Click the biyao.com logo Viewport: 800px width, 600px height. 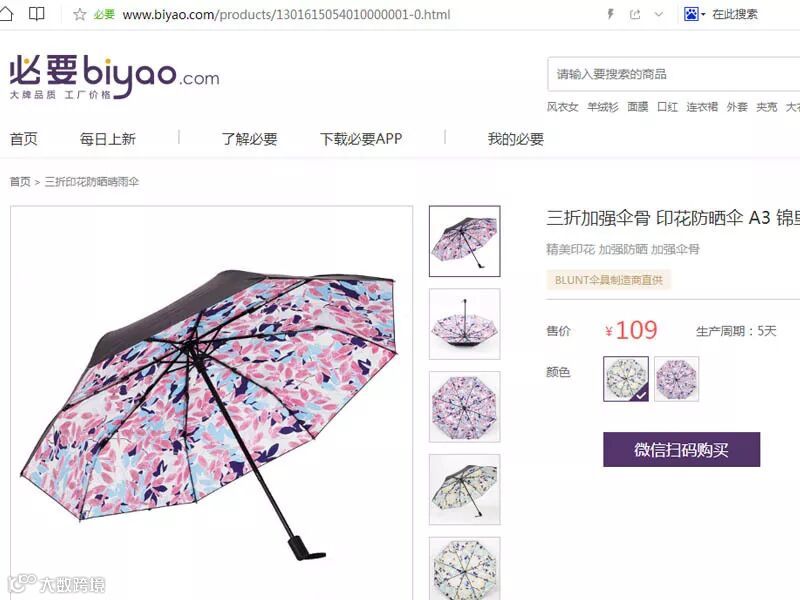[115, 77]
